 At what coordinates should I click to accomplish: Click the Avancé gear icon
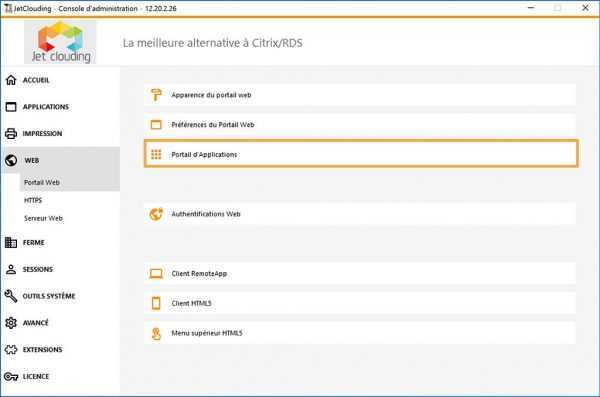pos(11,323)
